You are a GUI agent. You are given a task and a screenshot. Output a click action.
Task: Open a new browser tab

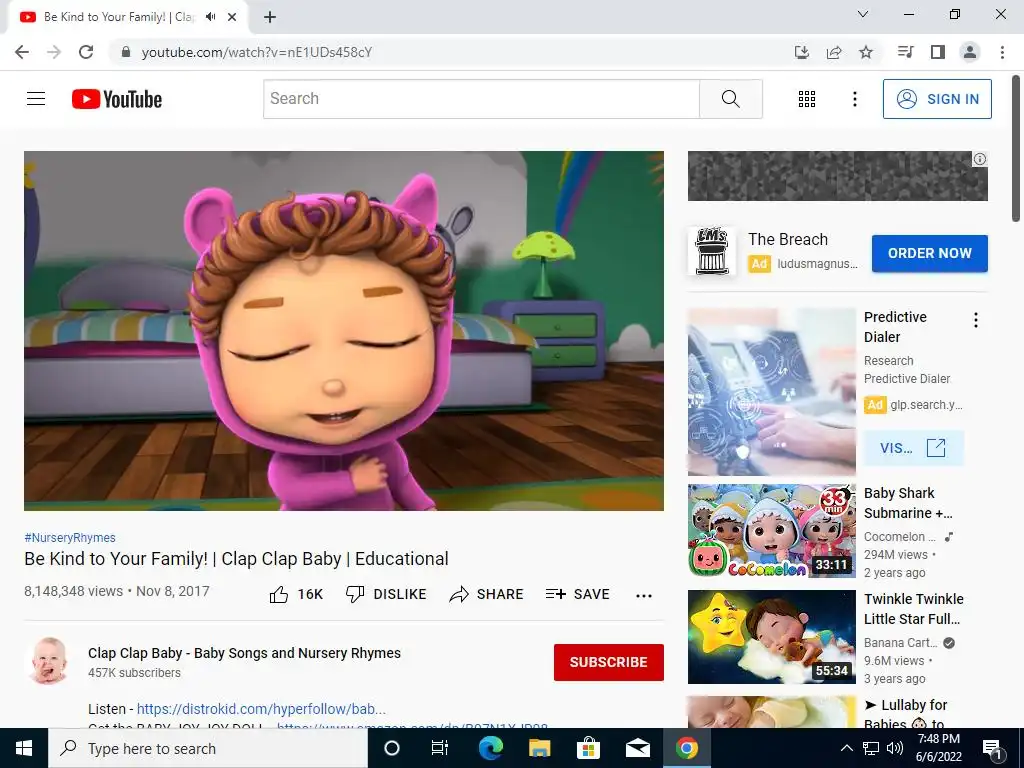[270, 17]
